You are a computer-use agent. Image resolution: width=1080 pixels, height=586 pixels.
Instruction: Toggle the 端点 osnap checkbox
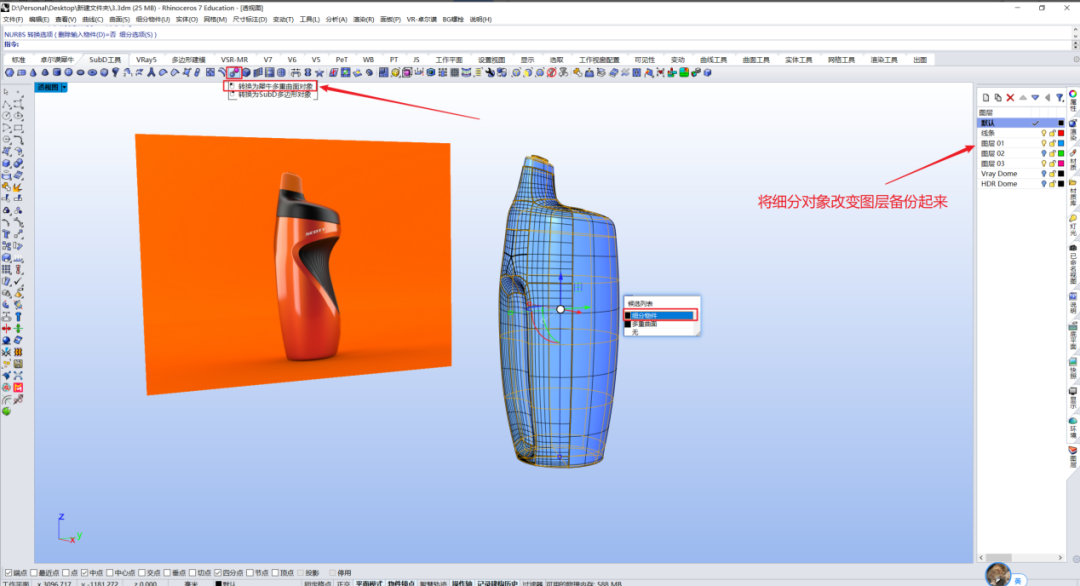point(8,573)
